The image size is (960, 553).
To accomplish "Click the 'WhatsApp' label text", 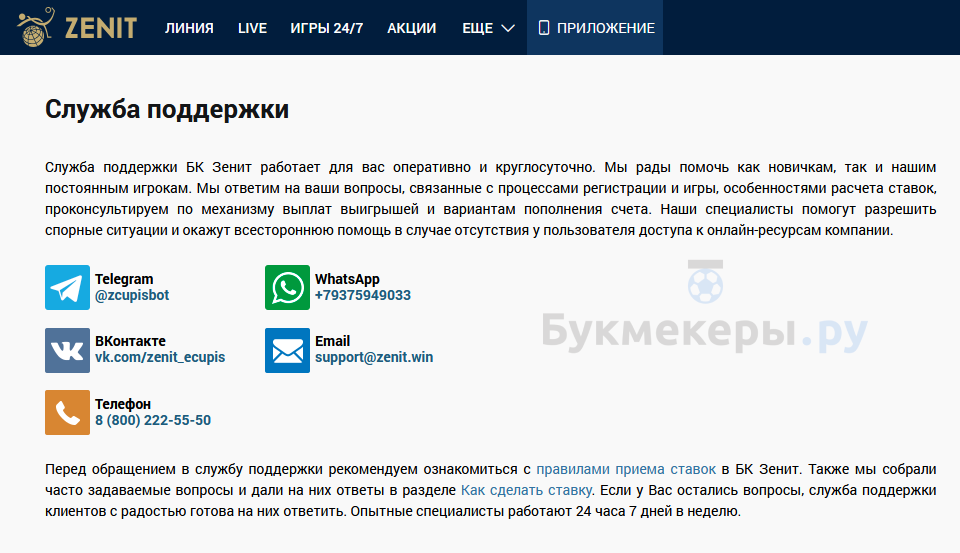I will 347,279.
